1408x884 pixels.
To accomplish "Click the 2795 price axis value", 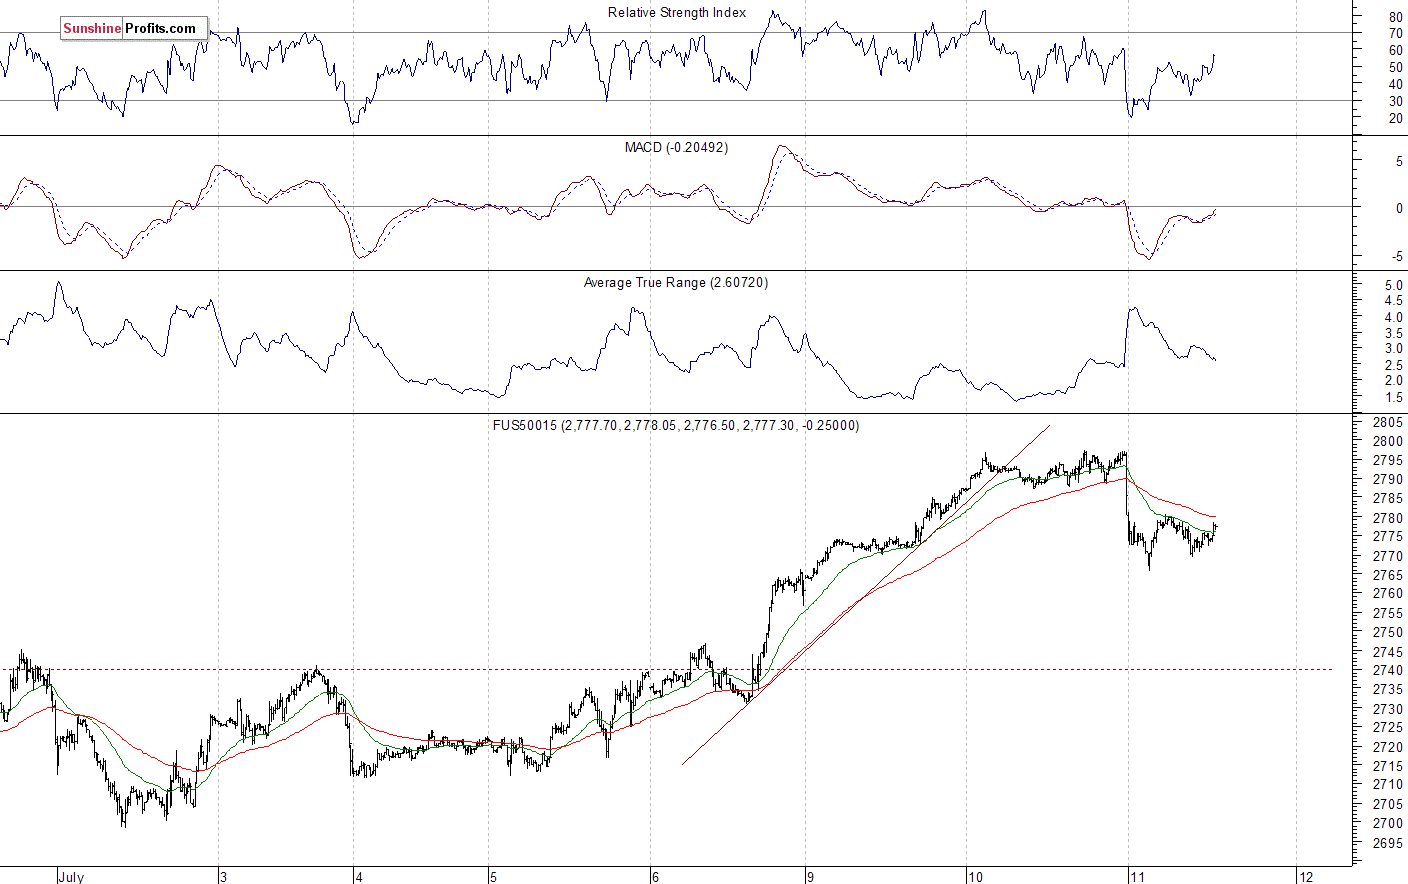I will 1388,461.
